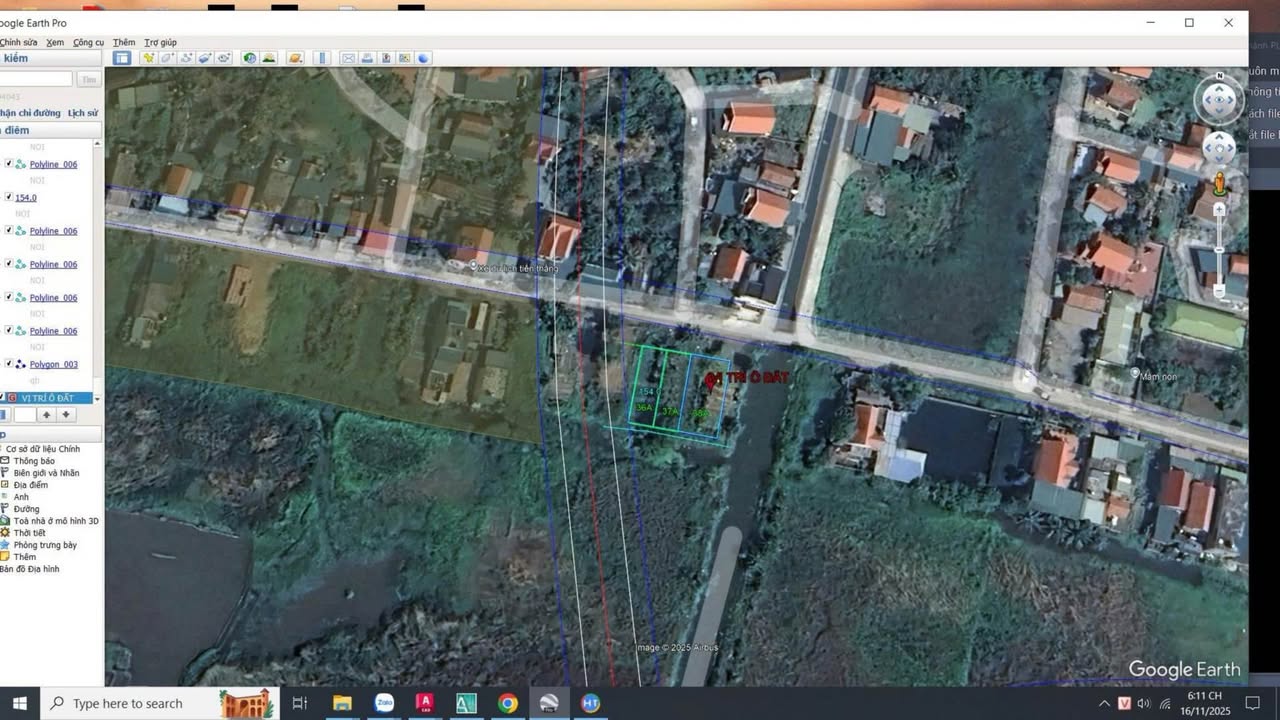Toggle the first Polyline_006 checkbox
The width and height of the screenshot is (1280, 720).
9,164
